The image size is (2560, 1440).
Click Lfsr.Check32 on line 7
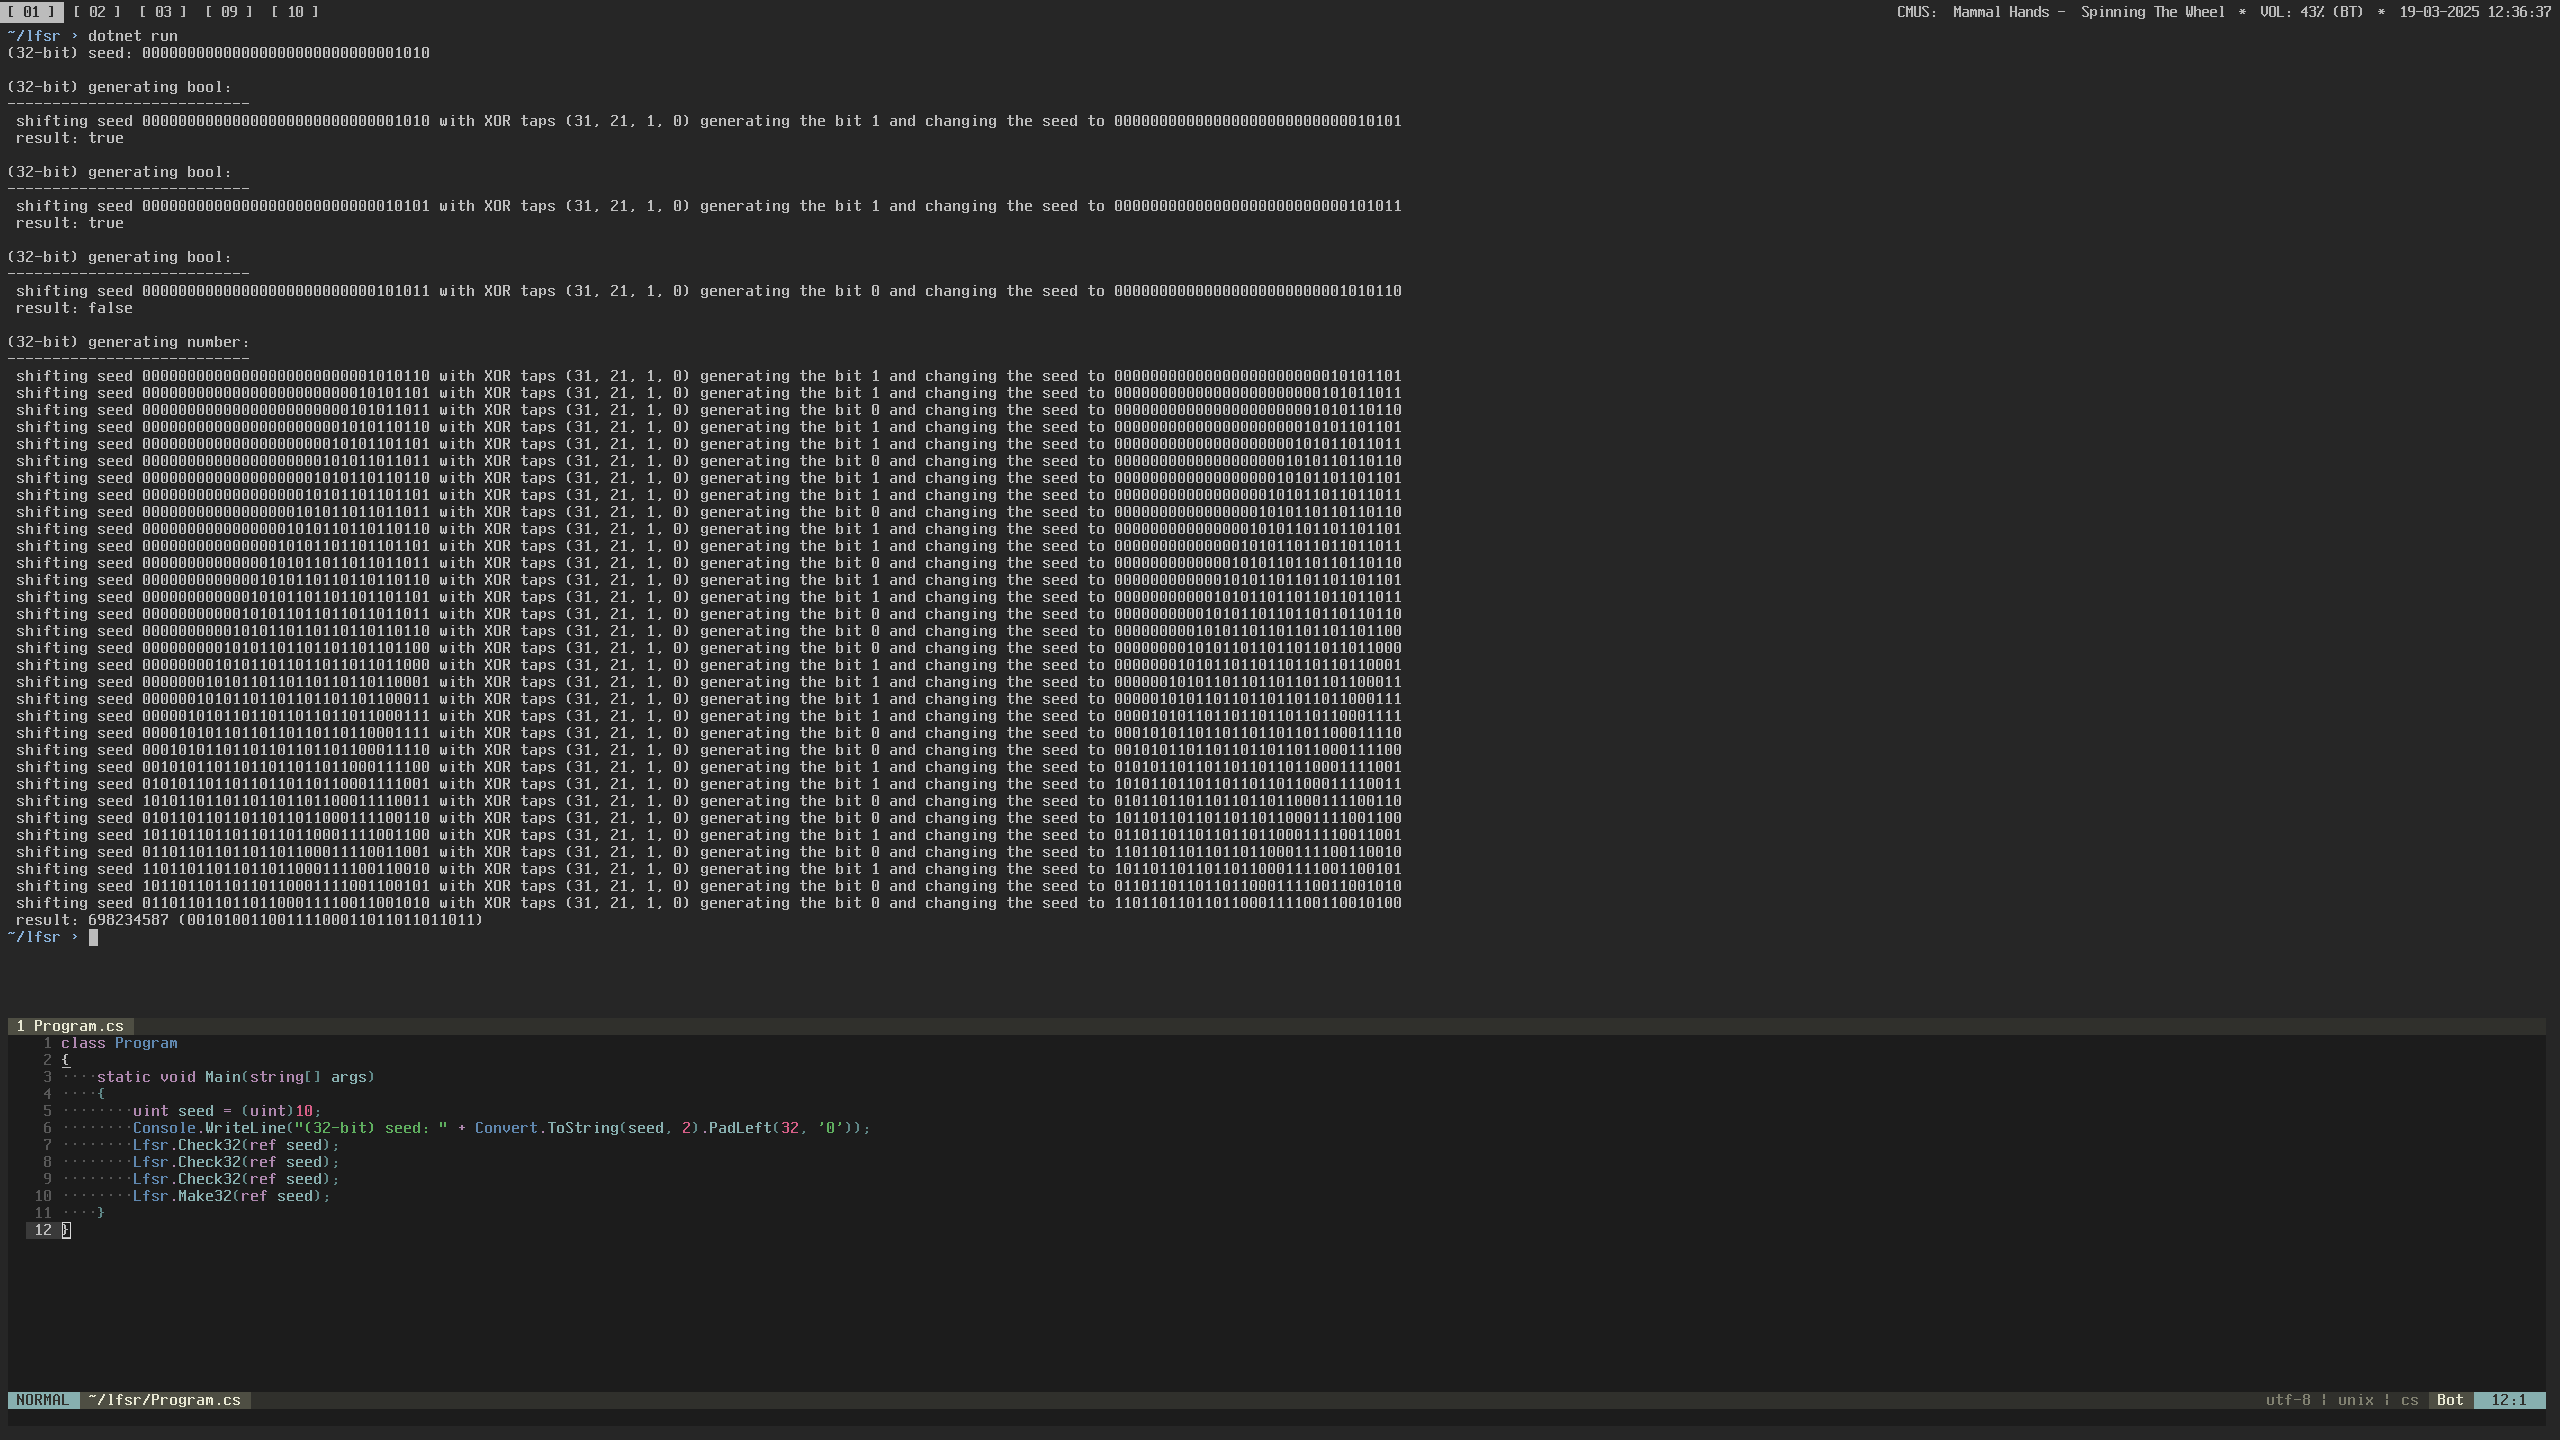tap(236, 1145)
